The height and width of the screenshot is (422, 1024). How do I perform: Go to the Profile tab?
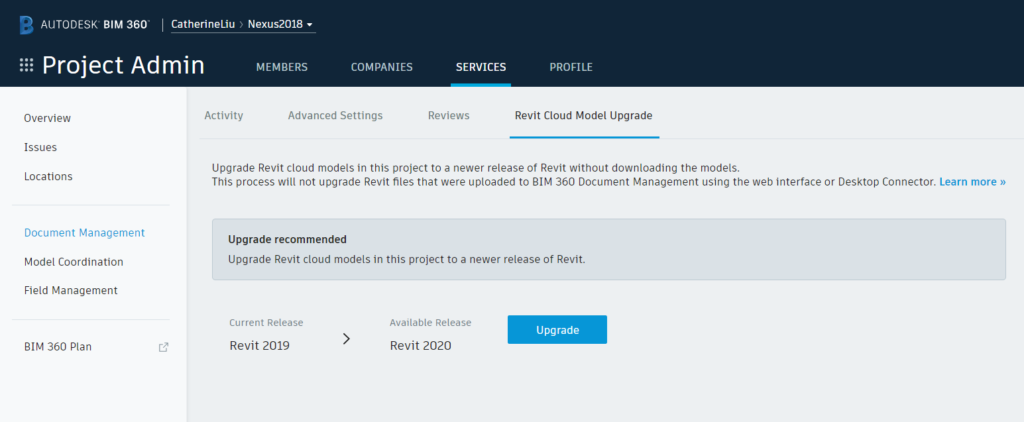(571, 67)
